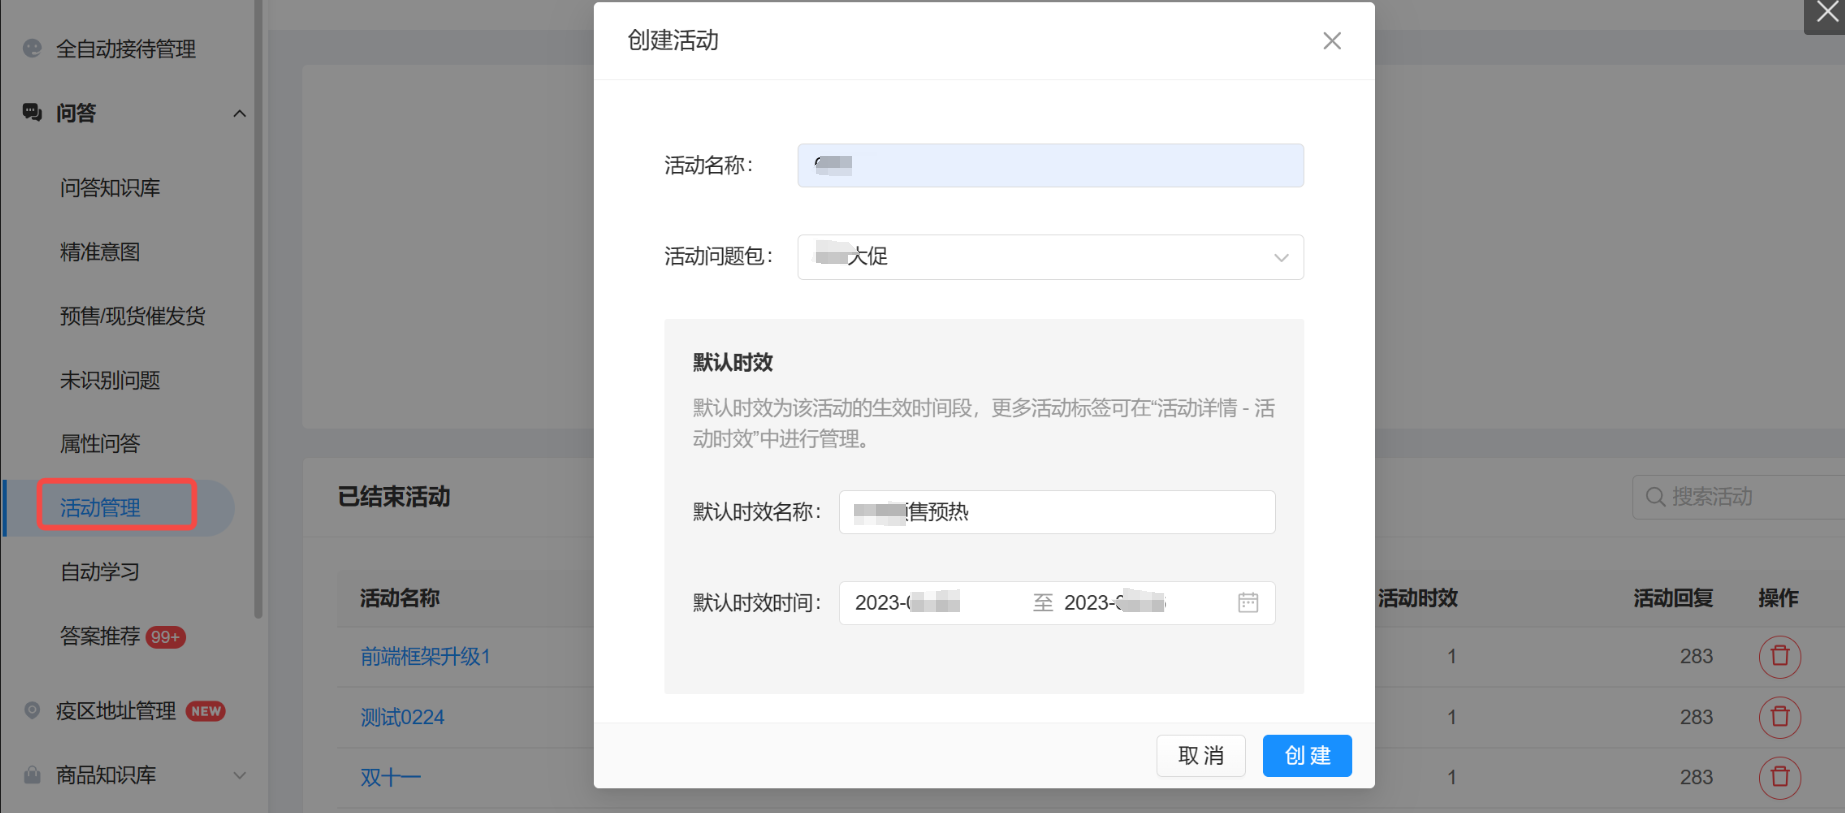1845x813 pixels.
Task: Open the 双十一 activity link
Action: point(390,777)
